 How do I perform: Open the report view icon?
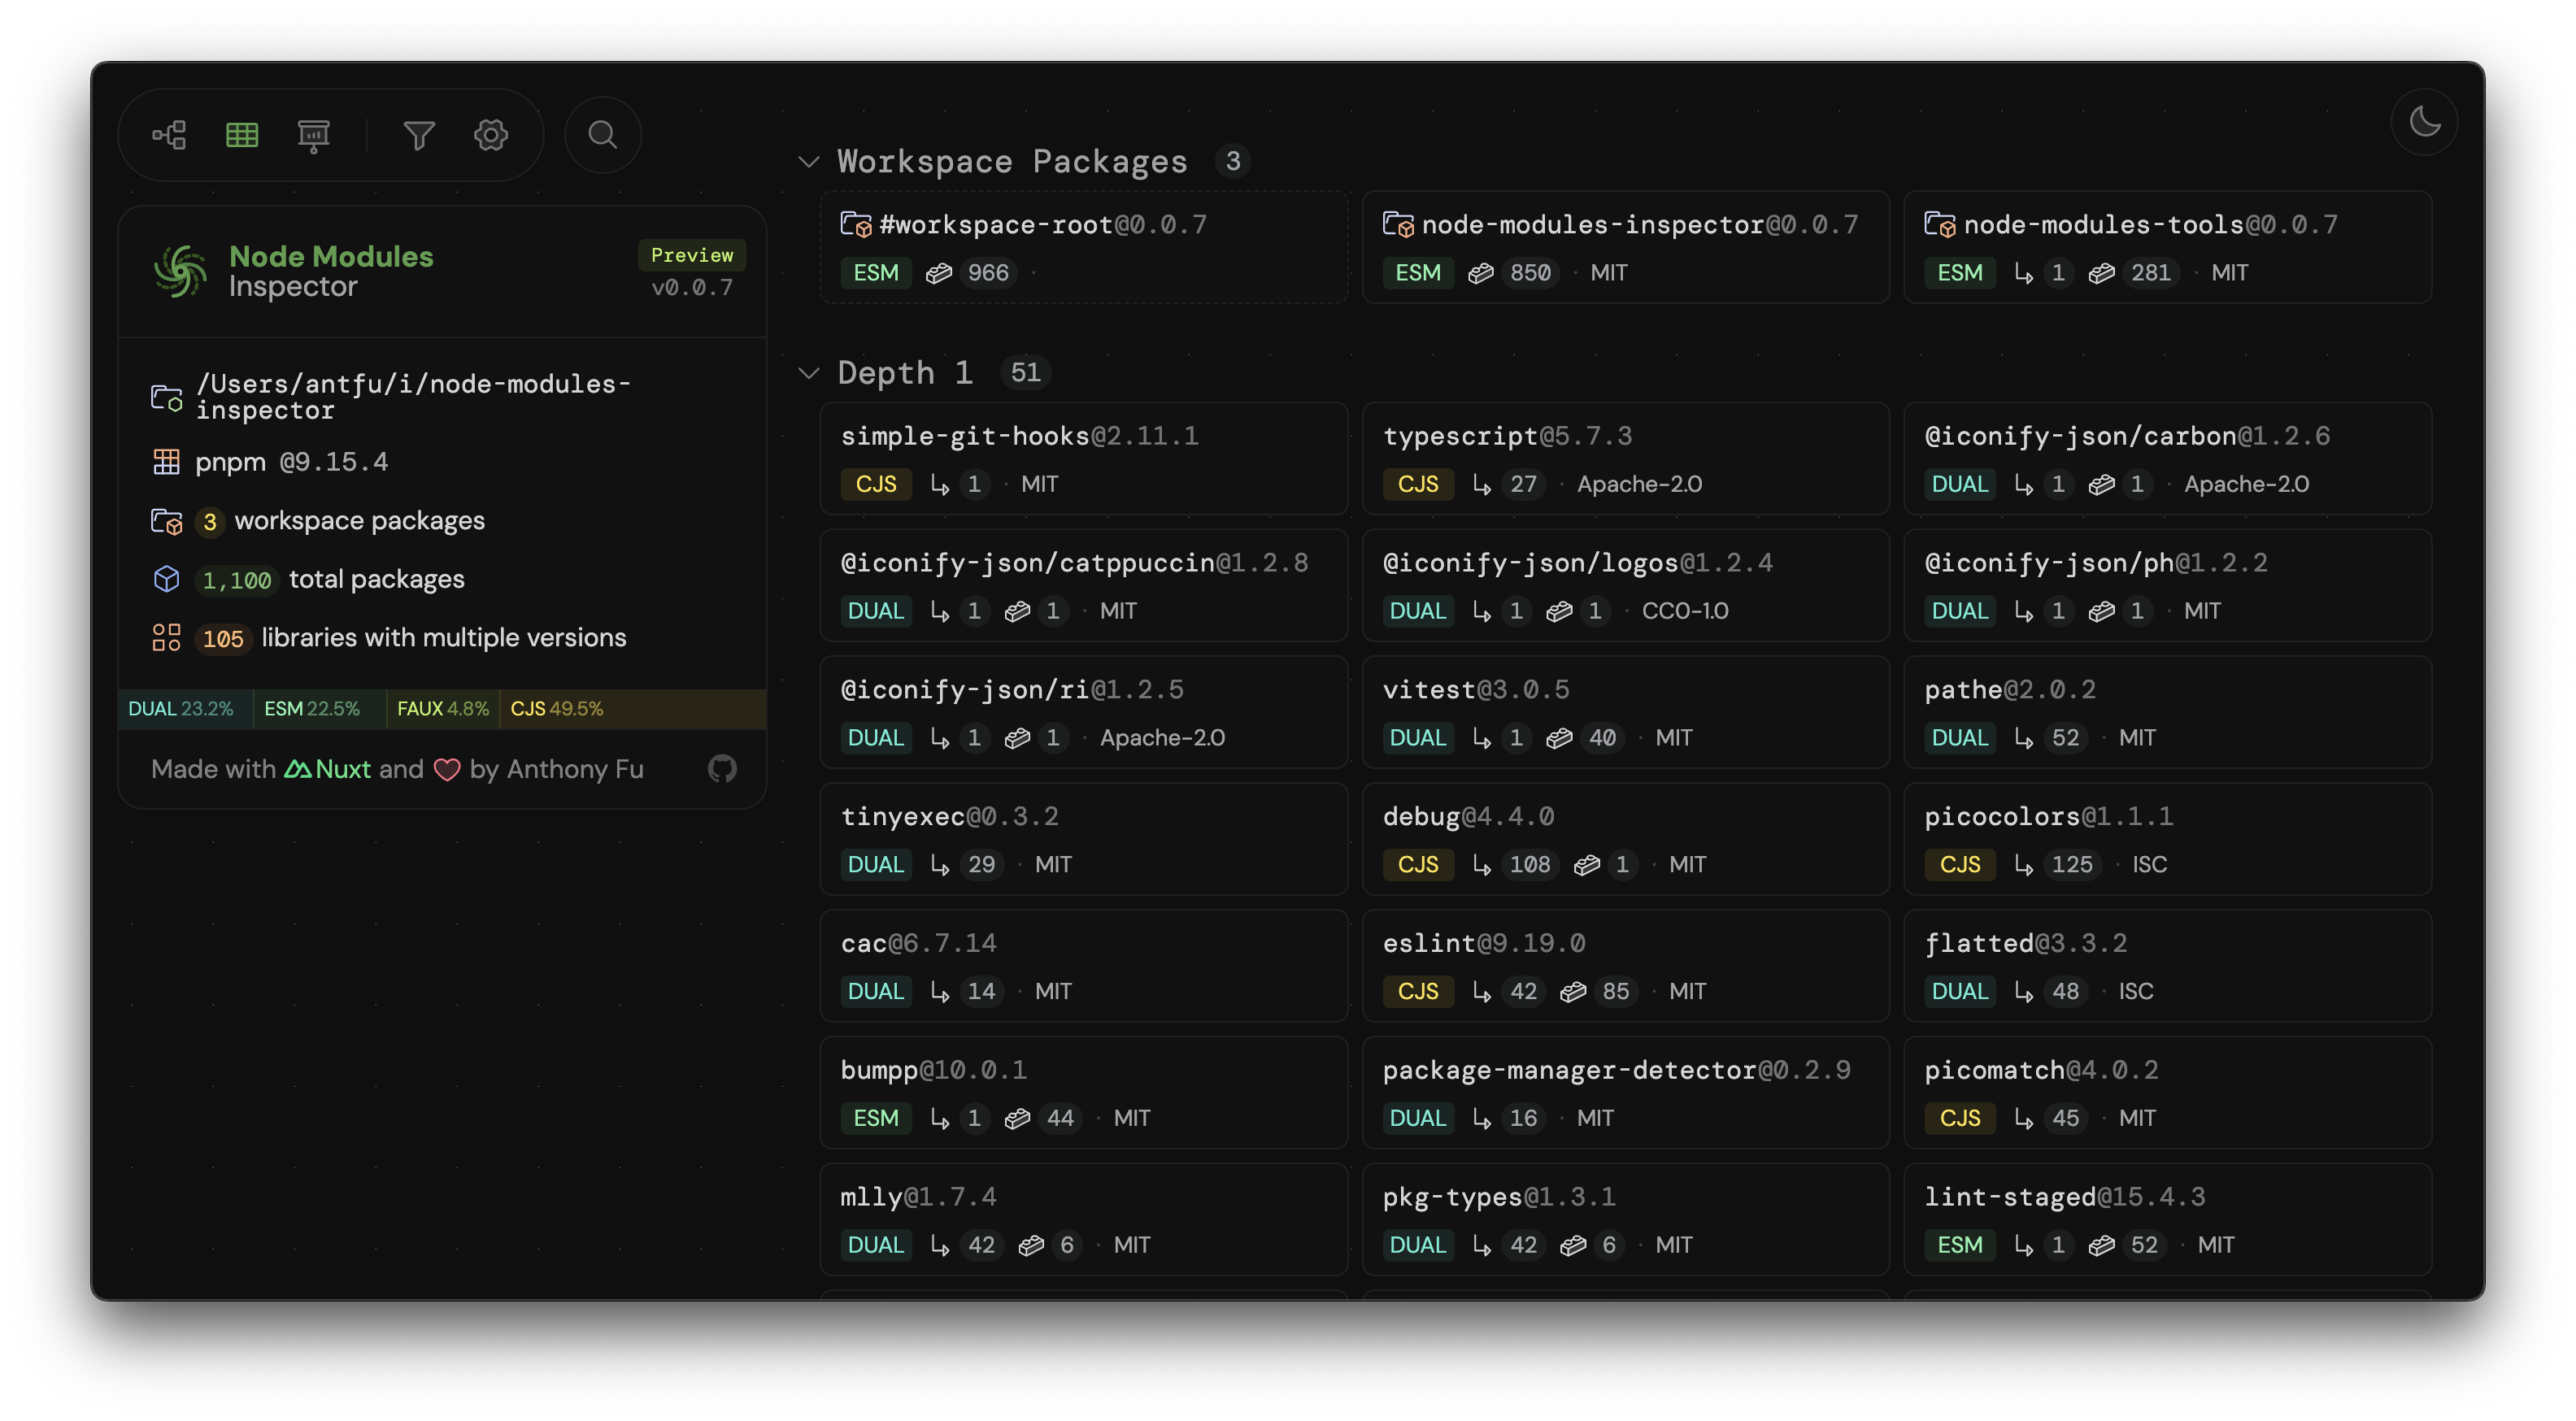point(314,135)
